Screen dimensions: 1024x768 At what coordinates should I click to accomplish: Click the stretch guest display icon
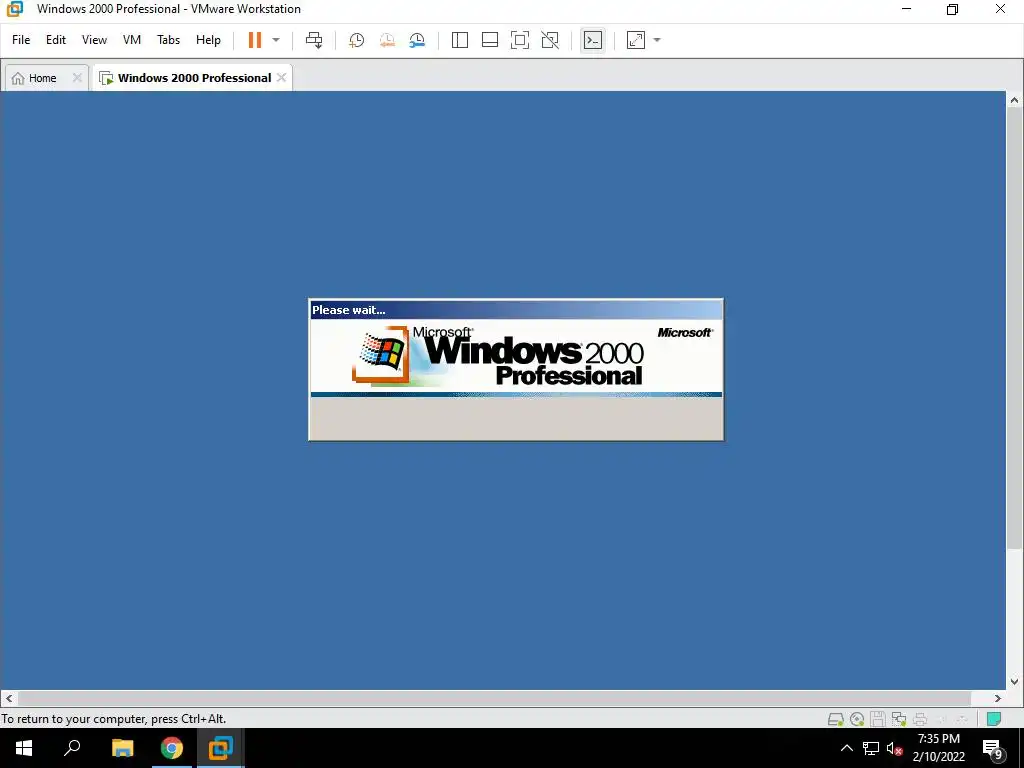click(635, 40)
